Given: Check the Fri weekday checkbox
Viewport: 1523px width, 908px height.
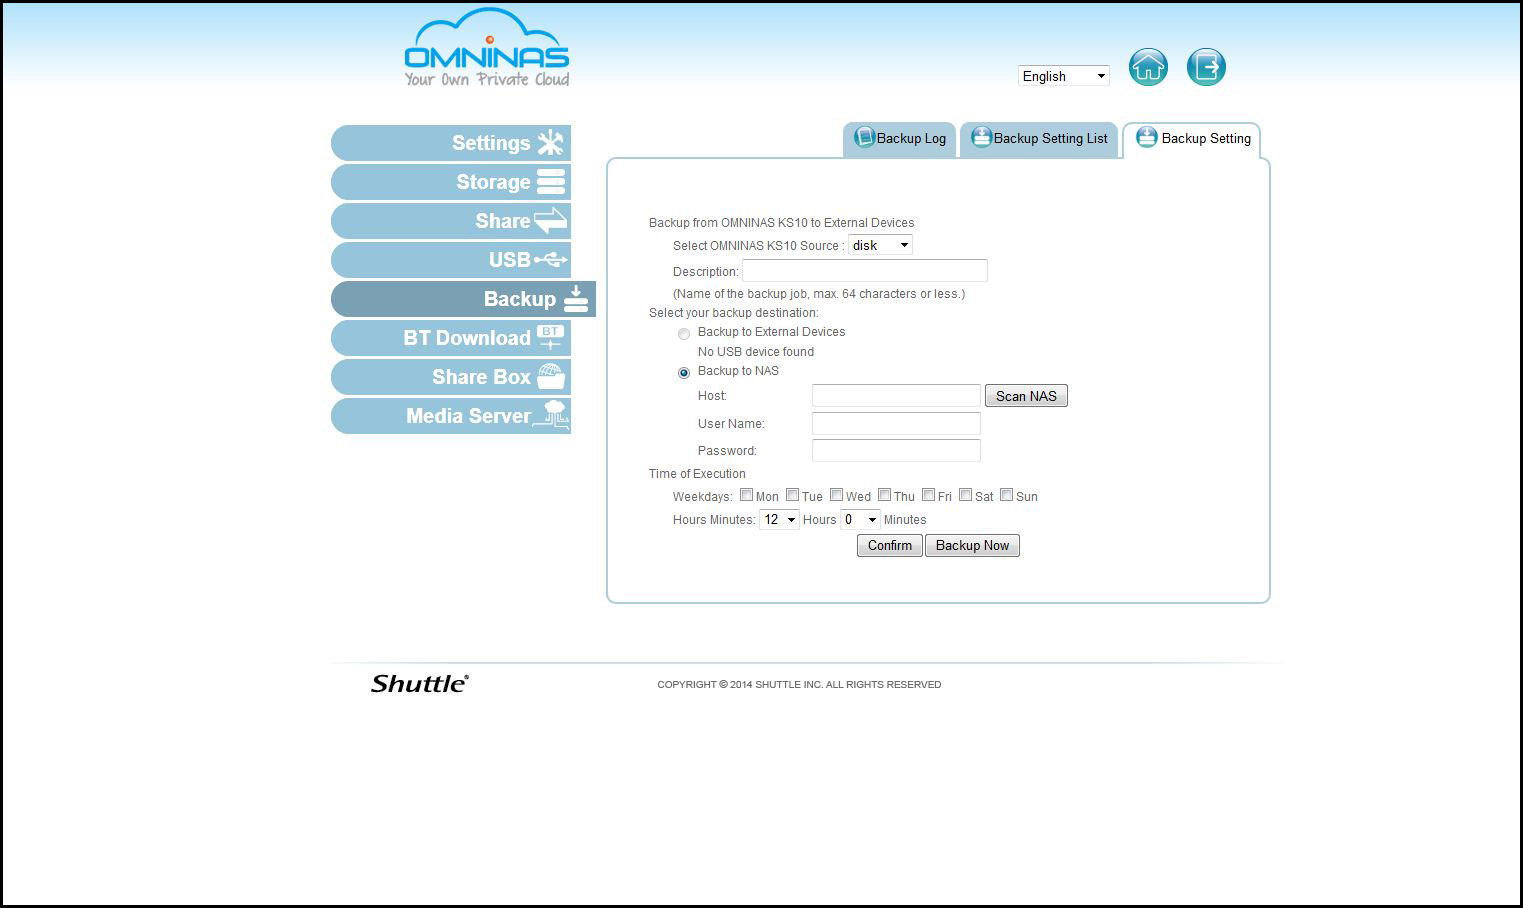Looking at the screenshot, I should coord(928,495).
